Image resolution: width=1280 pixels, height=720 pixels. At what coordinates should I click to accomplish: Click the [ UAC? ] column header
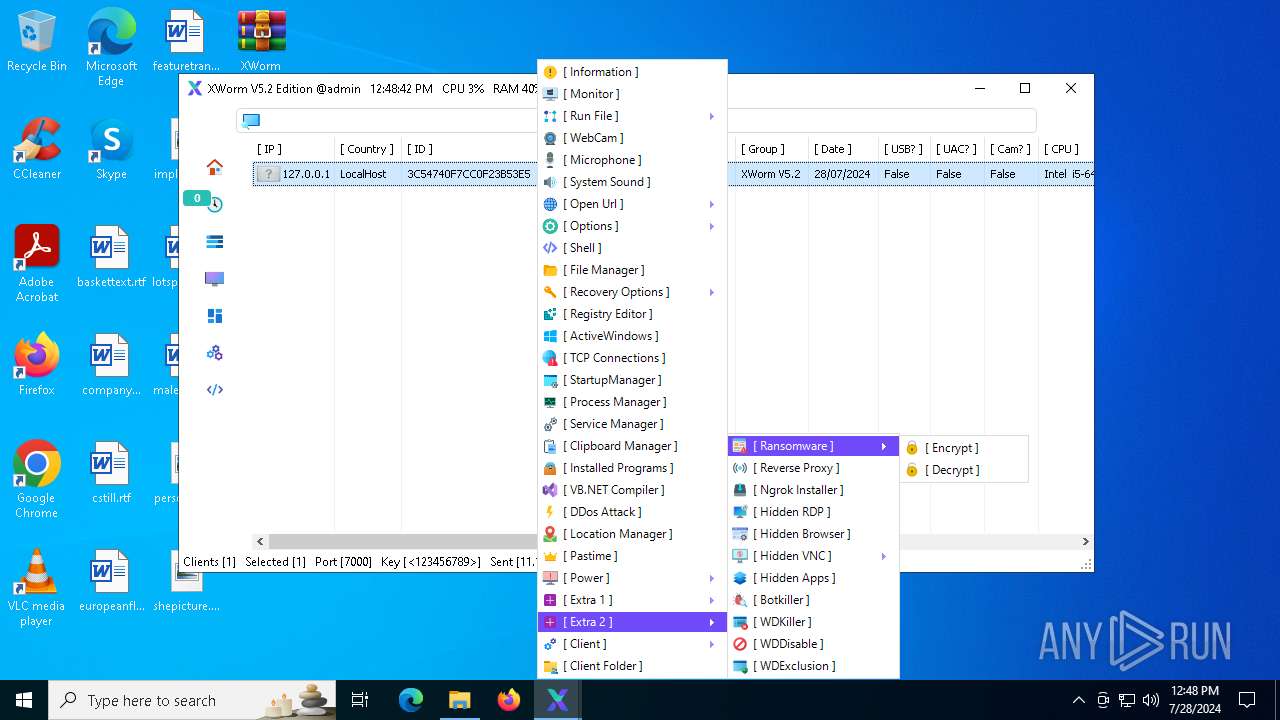click(957, 149)
